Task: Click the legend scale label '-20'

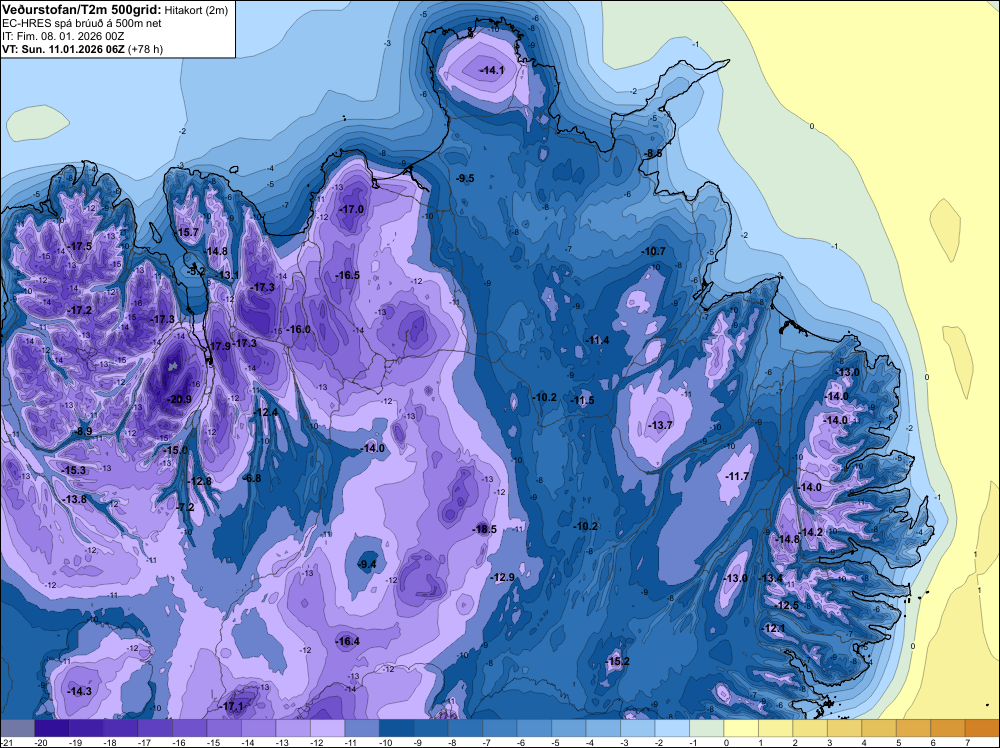Action: (x=41, y=743)
